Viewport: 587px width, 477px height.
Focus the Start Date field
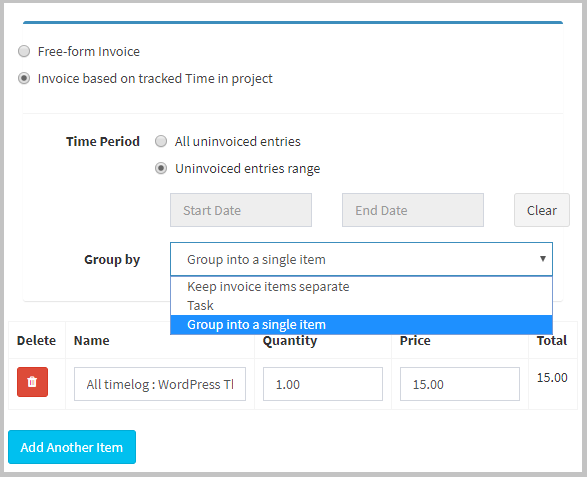tap(241, 210)
